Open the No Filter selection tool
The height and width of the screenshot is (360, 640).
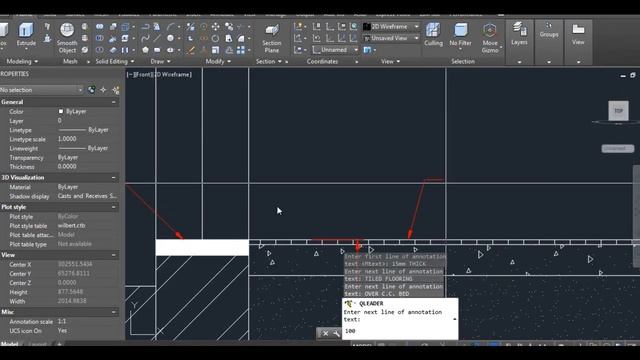(460, 35)
